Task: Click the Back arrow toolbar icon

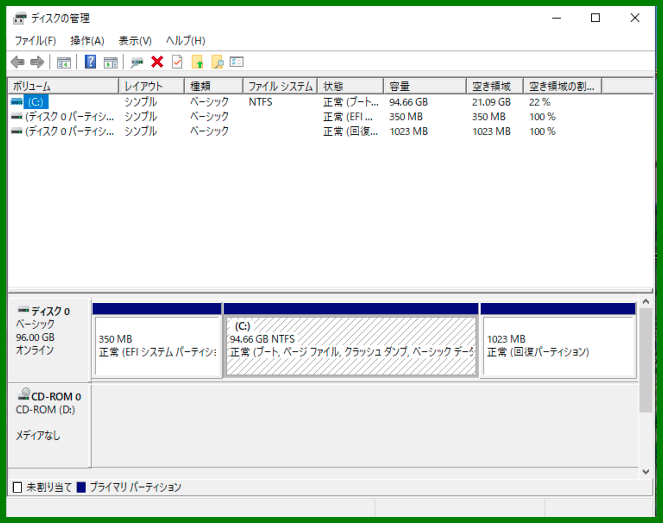Action: [17, 62]
